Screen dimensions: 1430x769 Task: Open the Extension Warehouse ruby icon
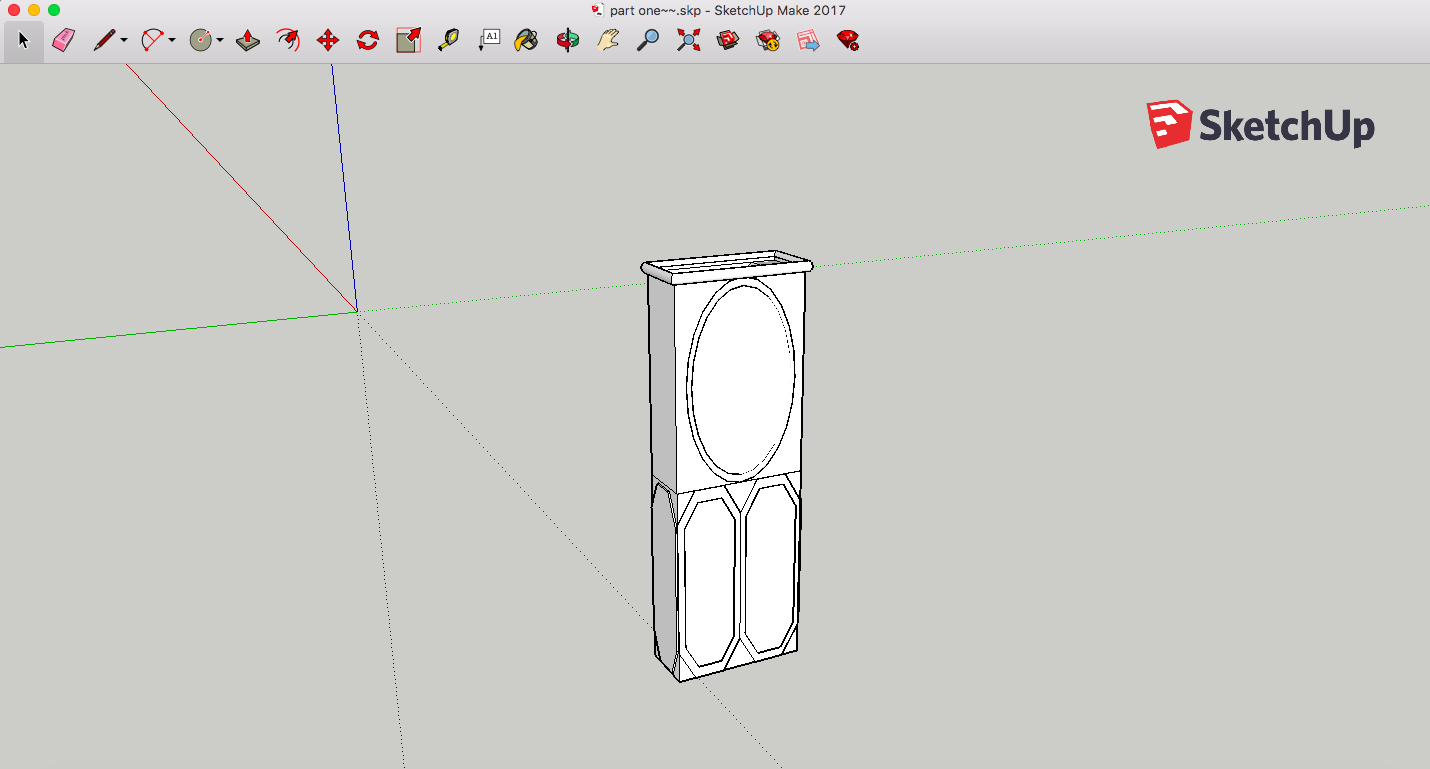848,40
